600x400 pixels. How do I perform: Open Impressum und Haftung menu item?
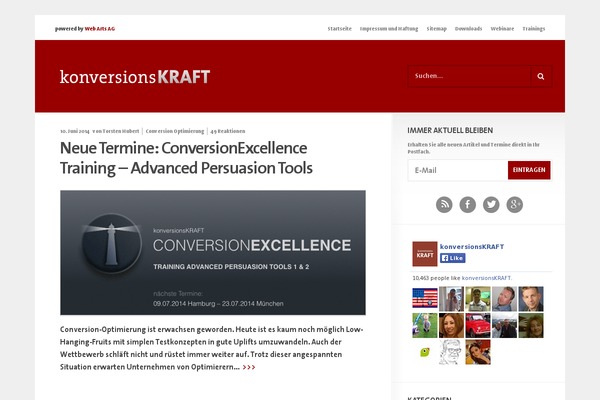click(x=389, y=29)
